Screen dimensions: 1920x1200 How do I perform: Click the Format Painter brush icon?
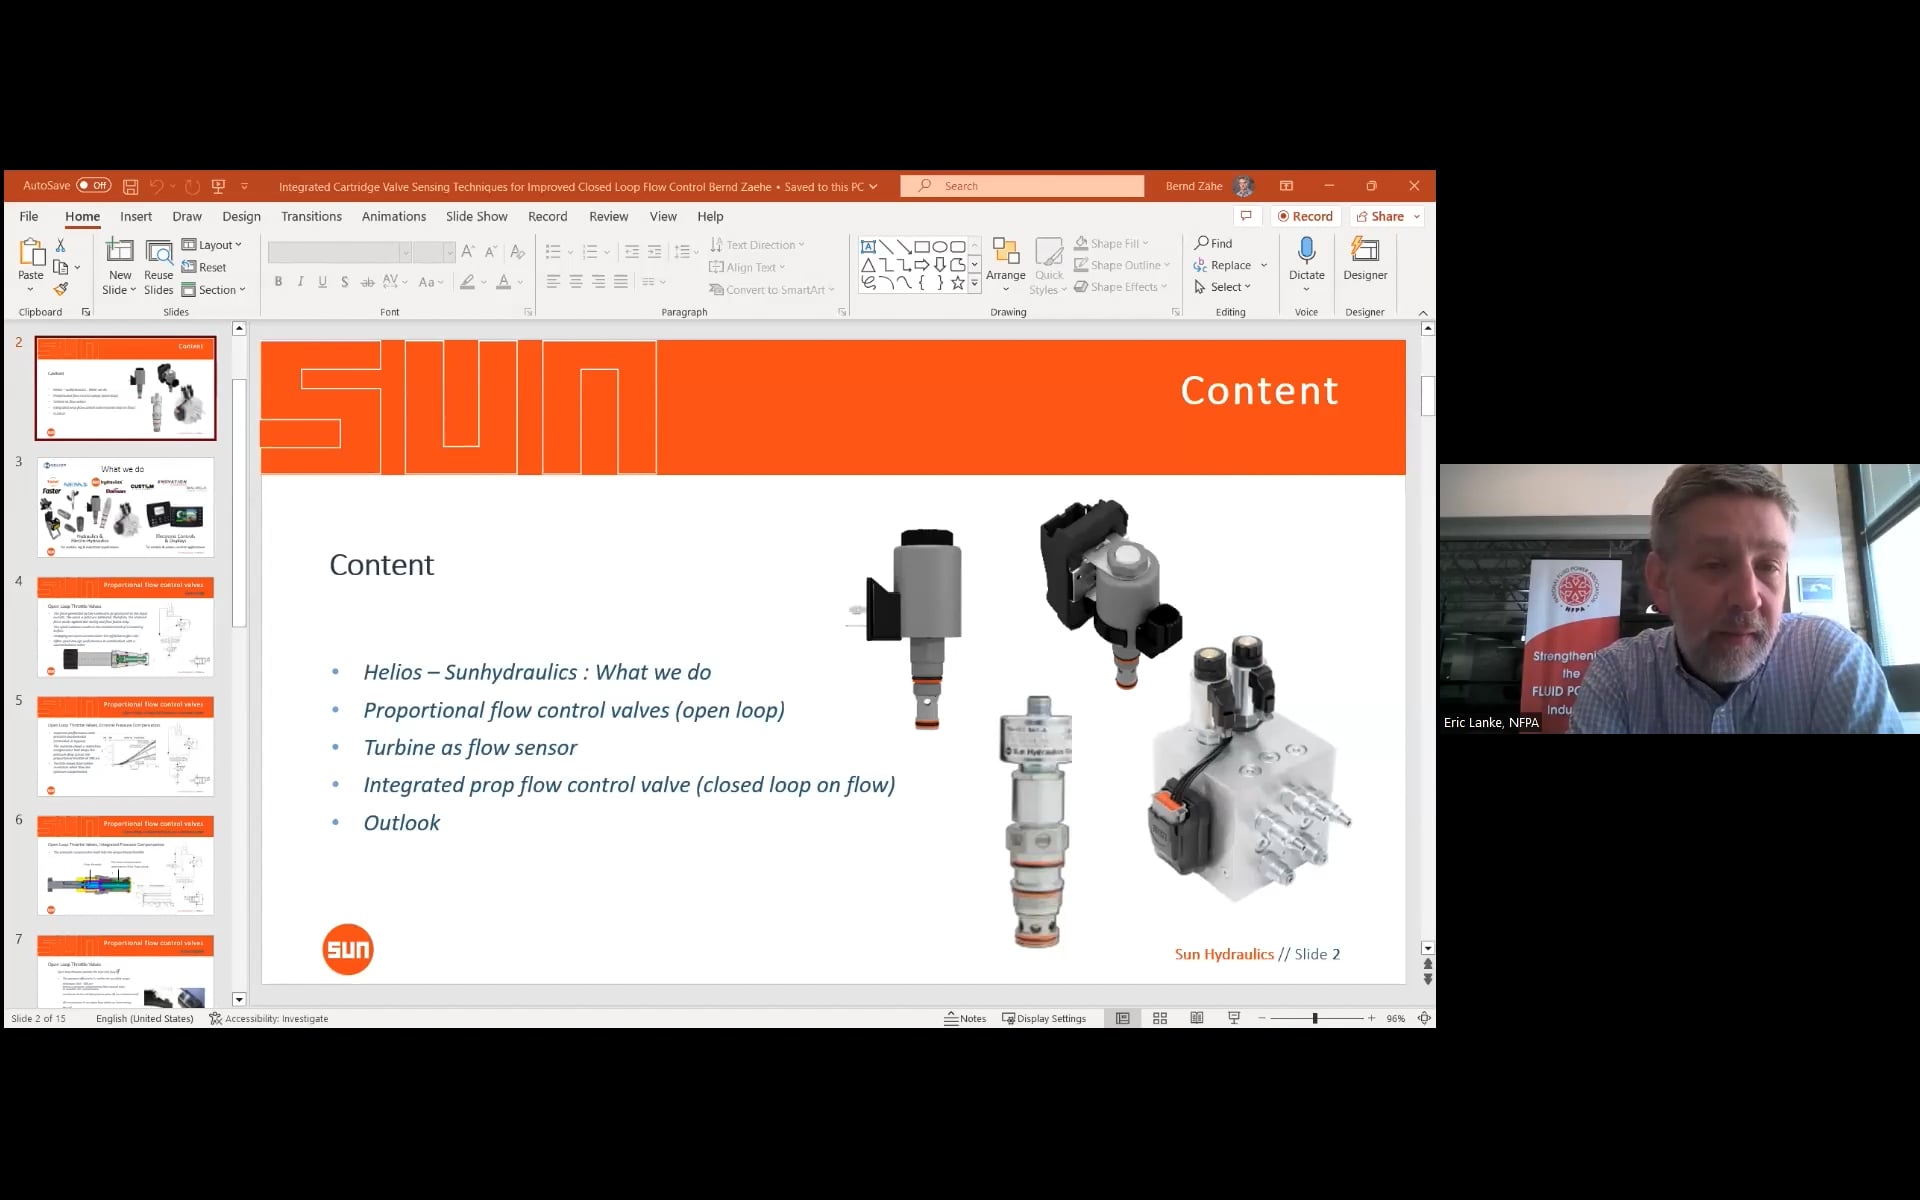tap(61, 289)
